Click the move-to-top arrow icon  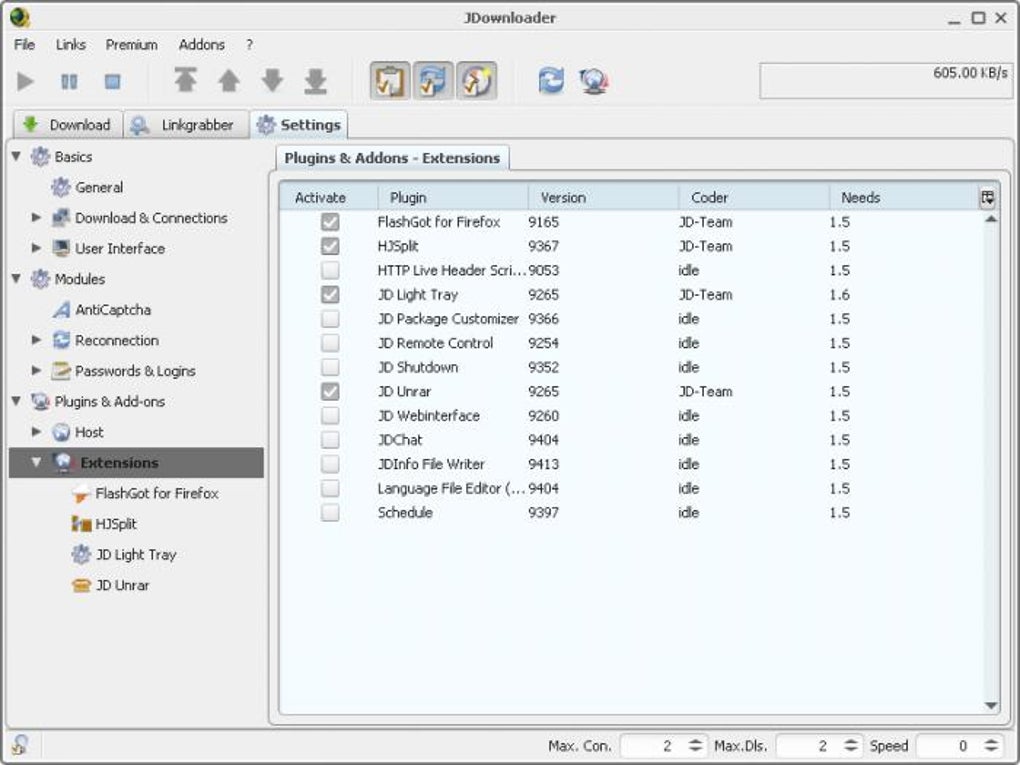(x=185, y=81)
